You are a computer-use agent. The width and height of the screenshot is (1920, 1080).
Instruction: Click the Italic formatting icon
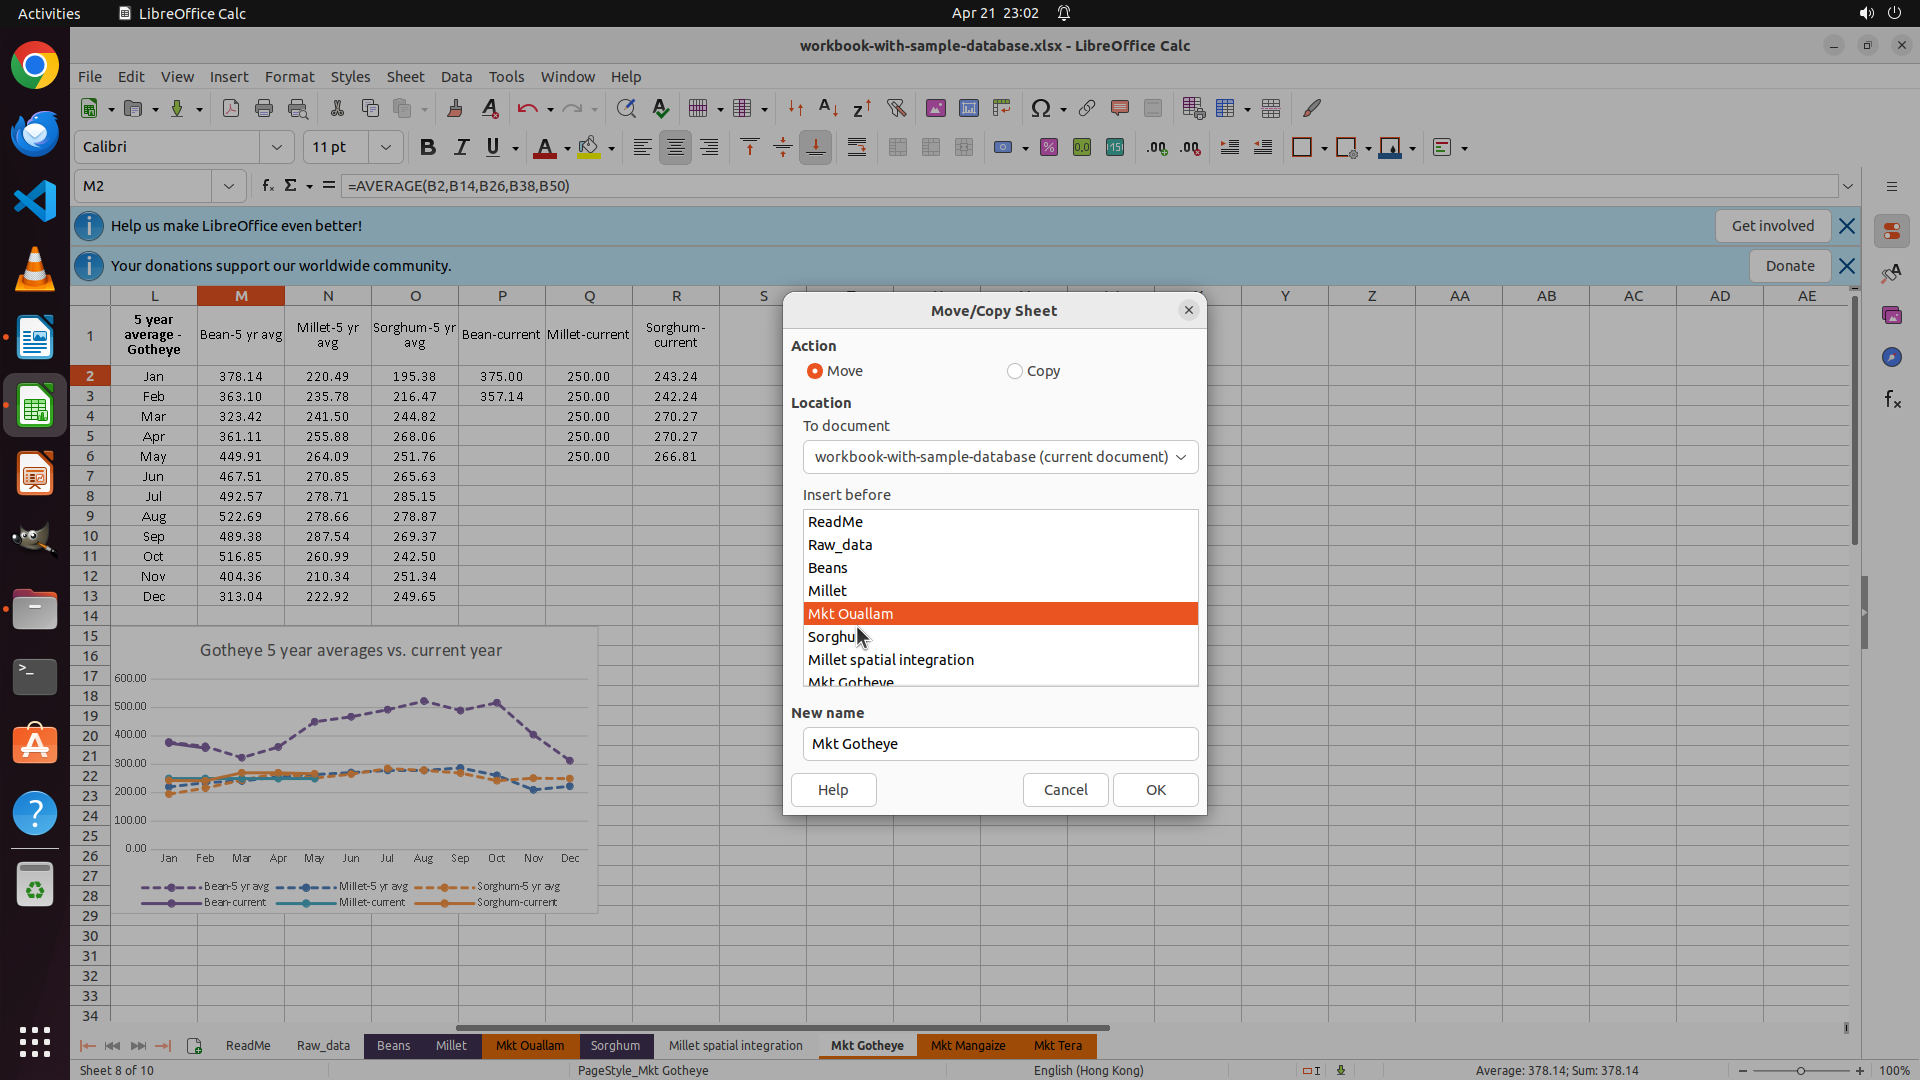pos(461,148)
